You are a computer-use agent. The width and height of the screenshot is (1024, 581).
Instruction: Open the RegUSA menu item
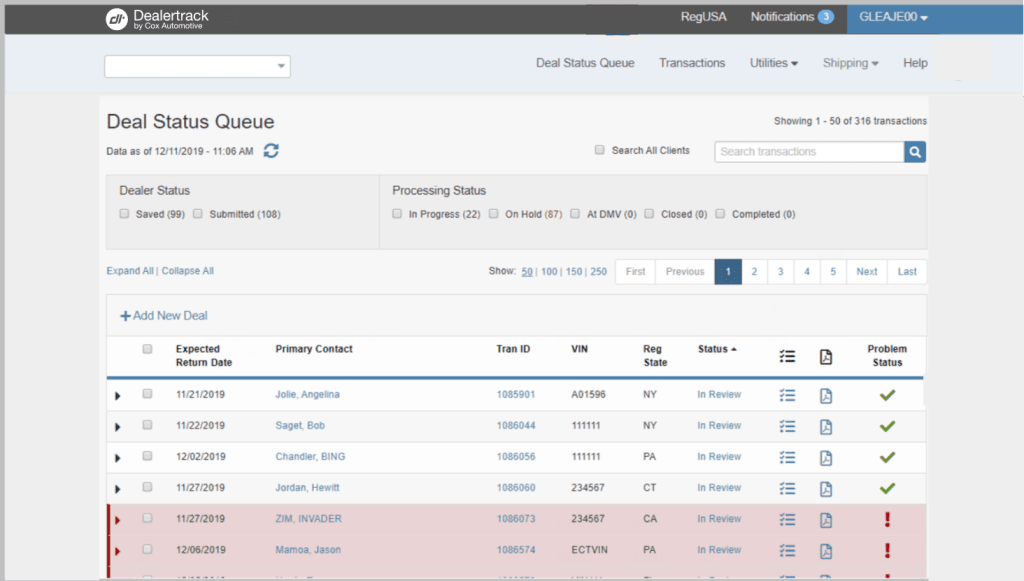(703, 17)
